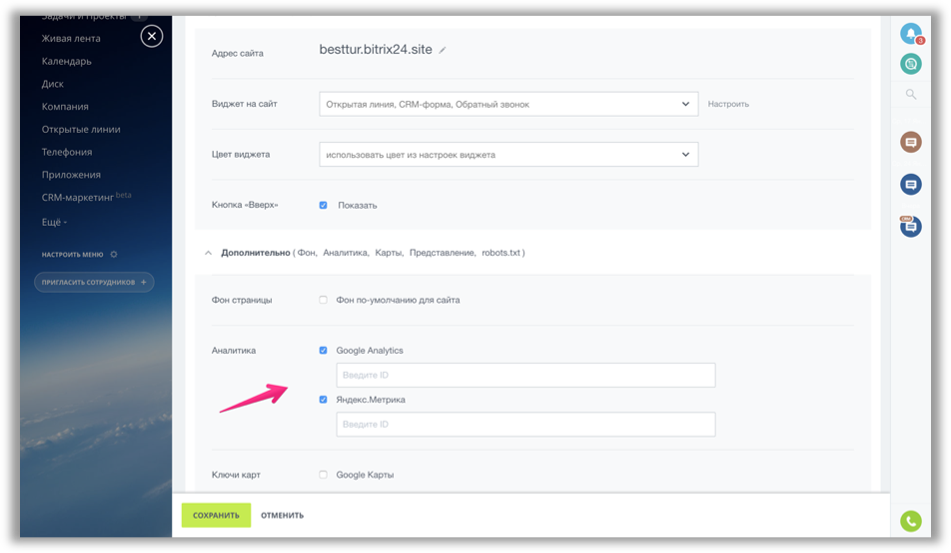Open Компания in sidebar
Screen dimensions: 951x553
(x=65, y=107)
